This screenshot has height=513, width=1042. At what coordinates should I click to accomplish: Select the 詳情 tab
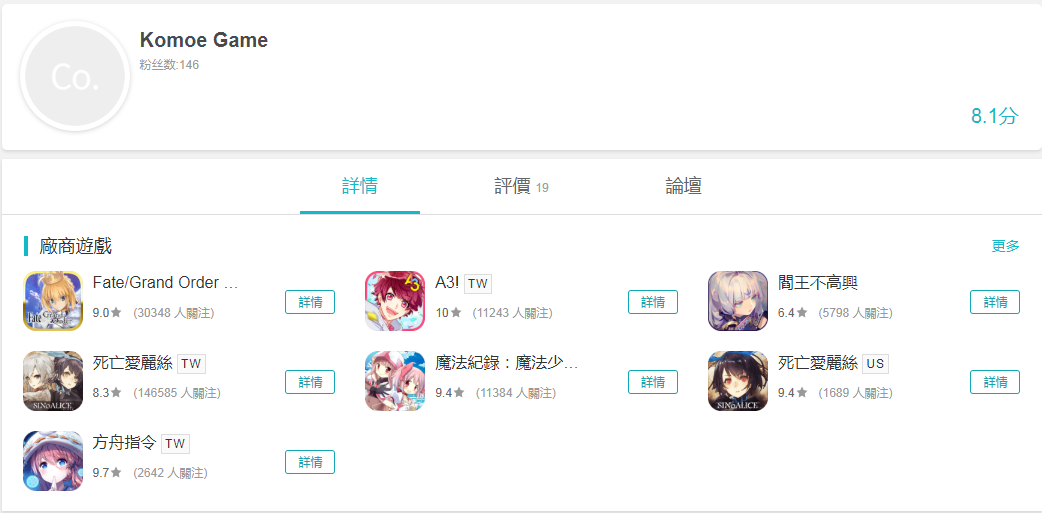pos(360,186)
